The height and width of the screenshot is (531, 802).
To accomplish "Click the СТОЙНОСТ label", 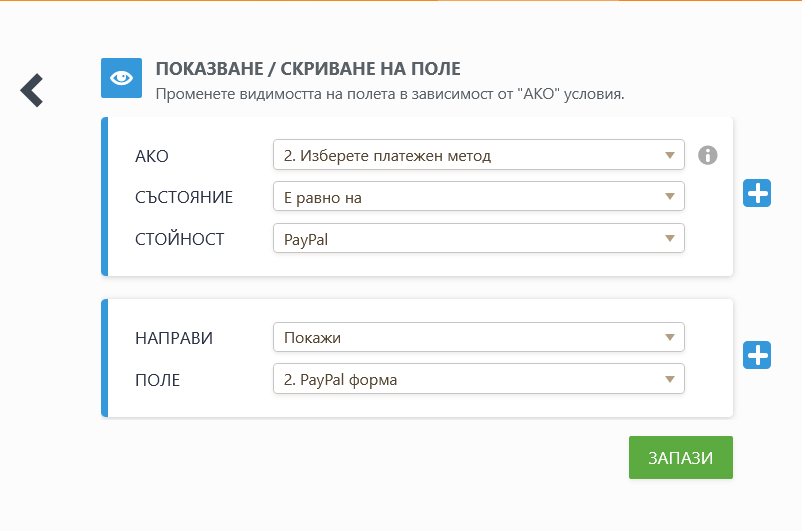I will click(180, 240).
